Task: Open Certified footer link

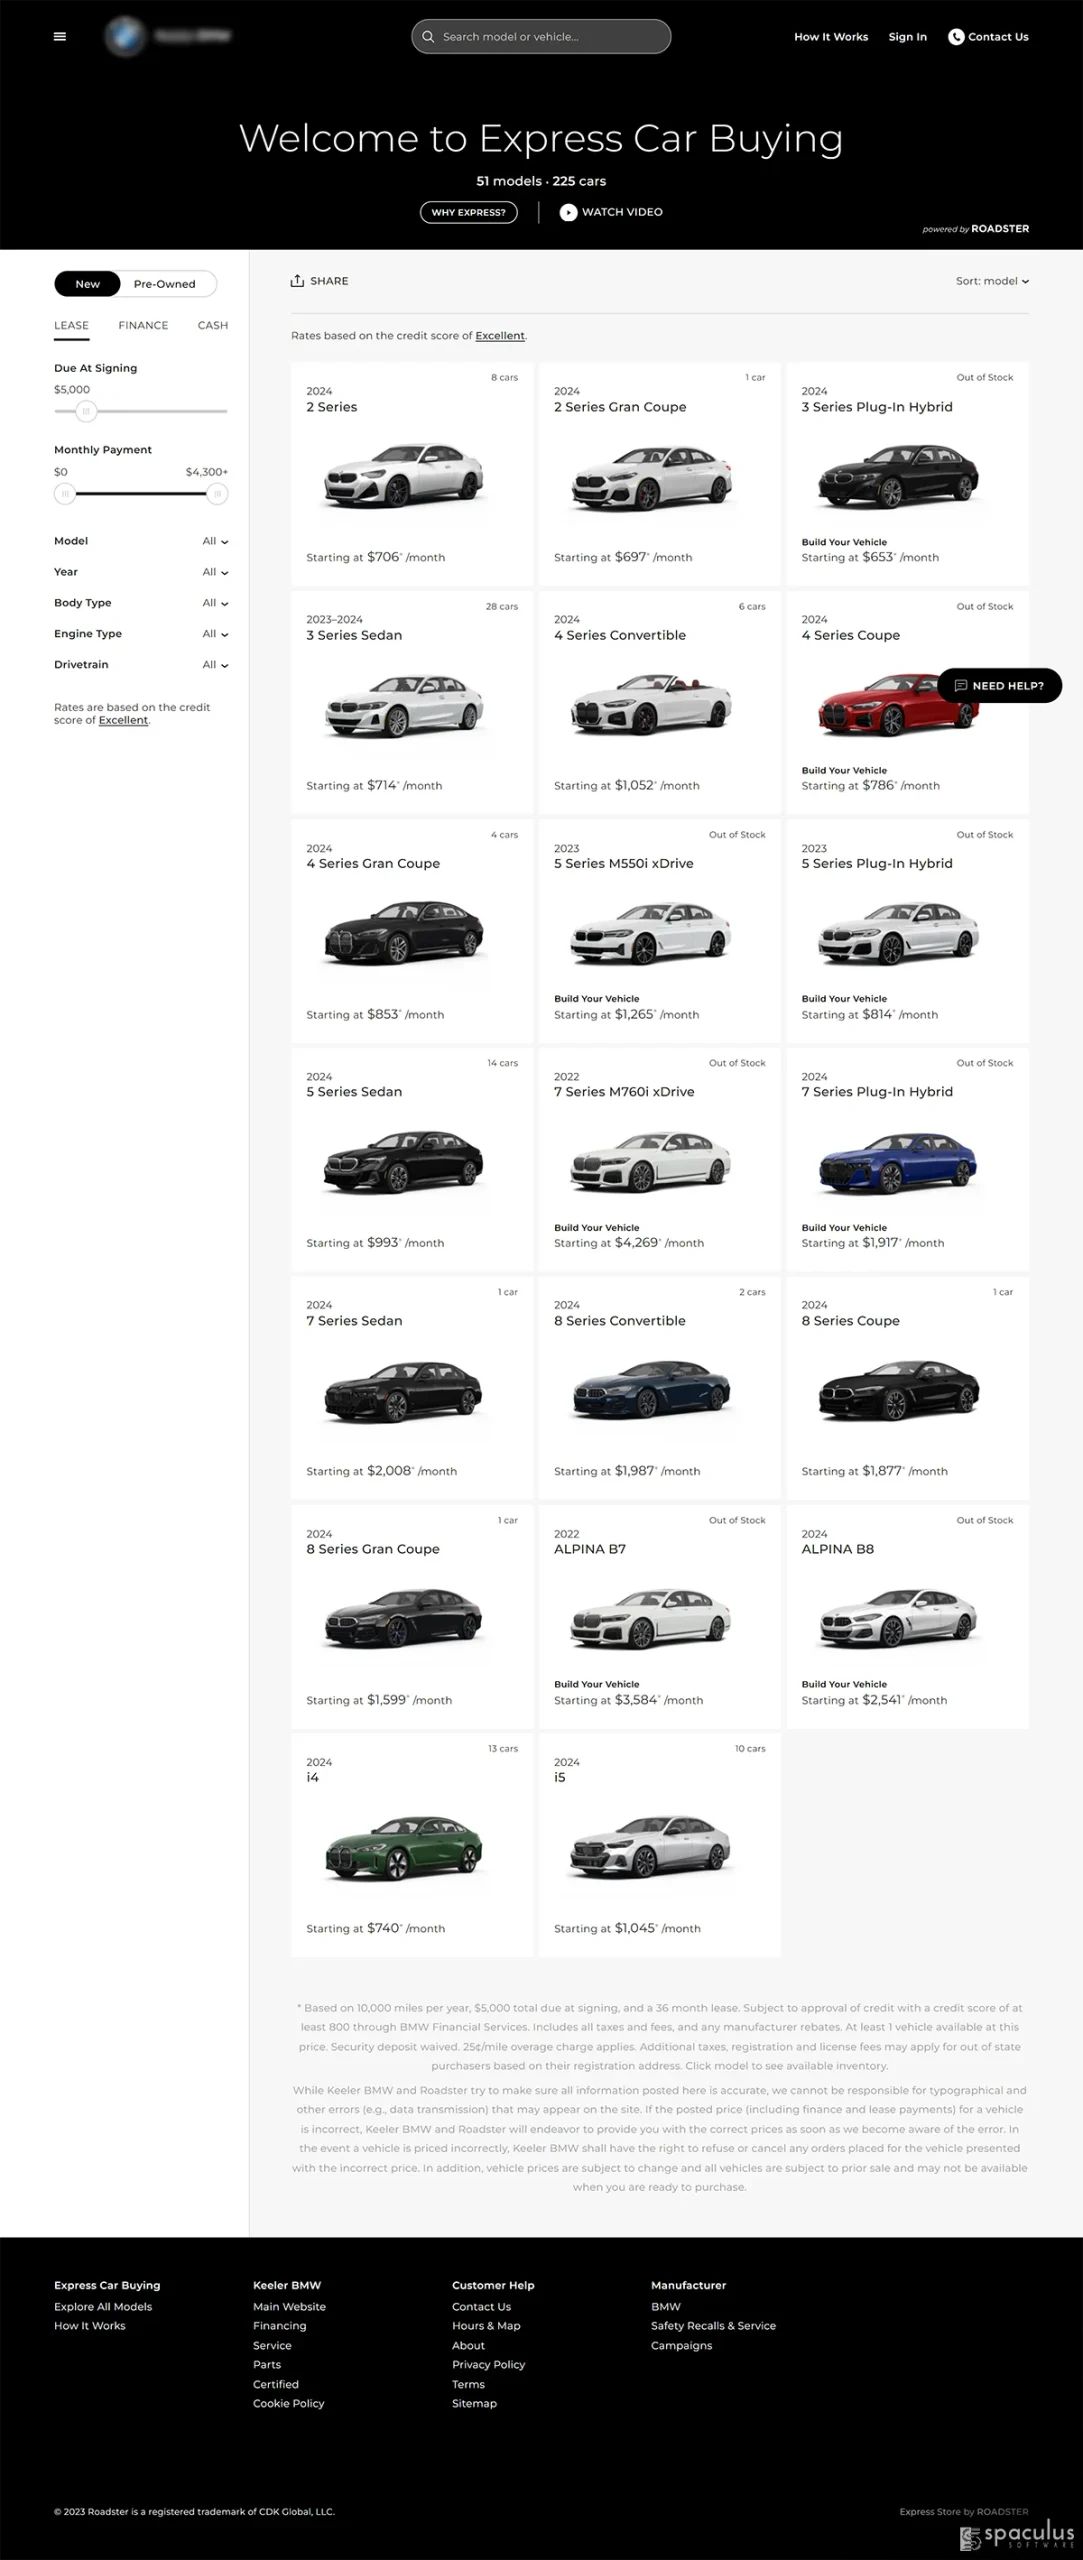Action: coord(276,2385)
